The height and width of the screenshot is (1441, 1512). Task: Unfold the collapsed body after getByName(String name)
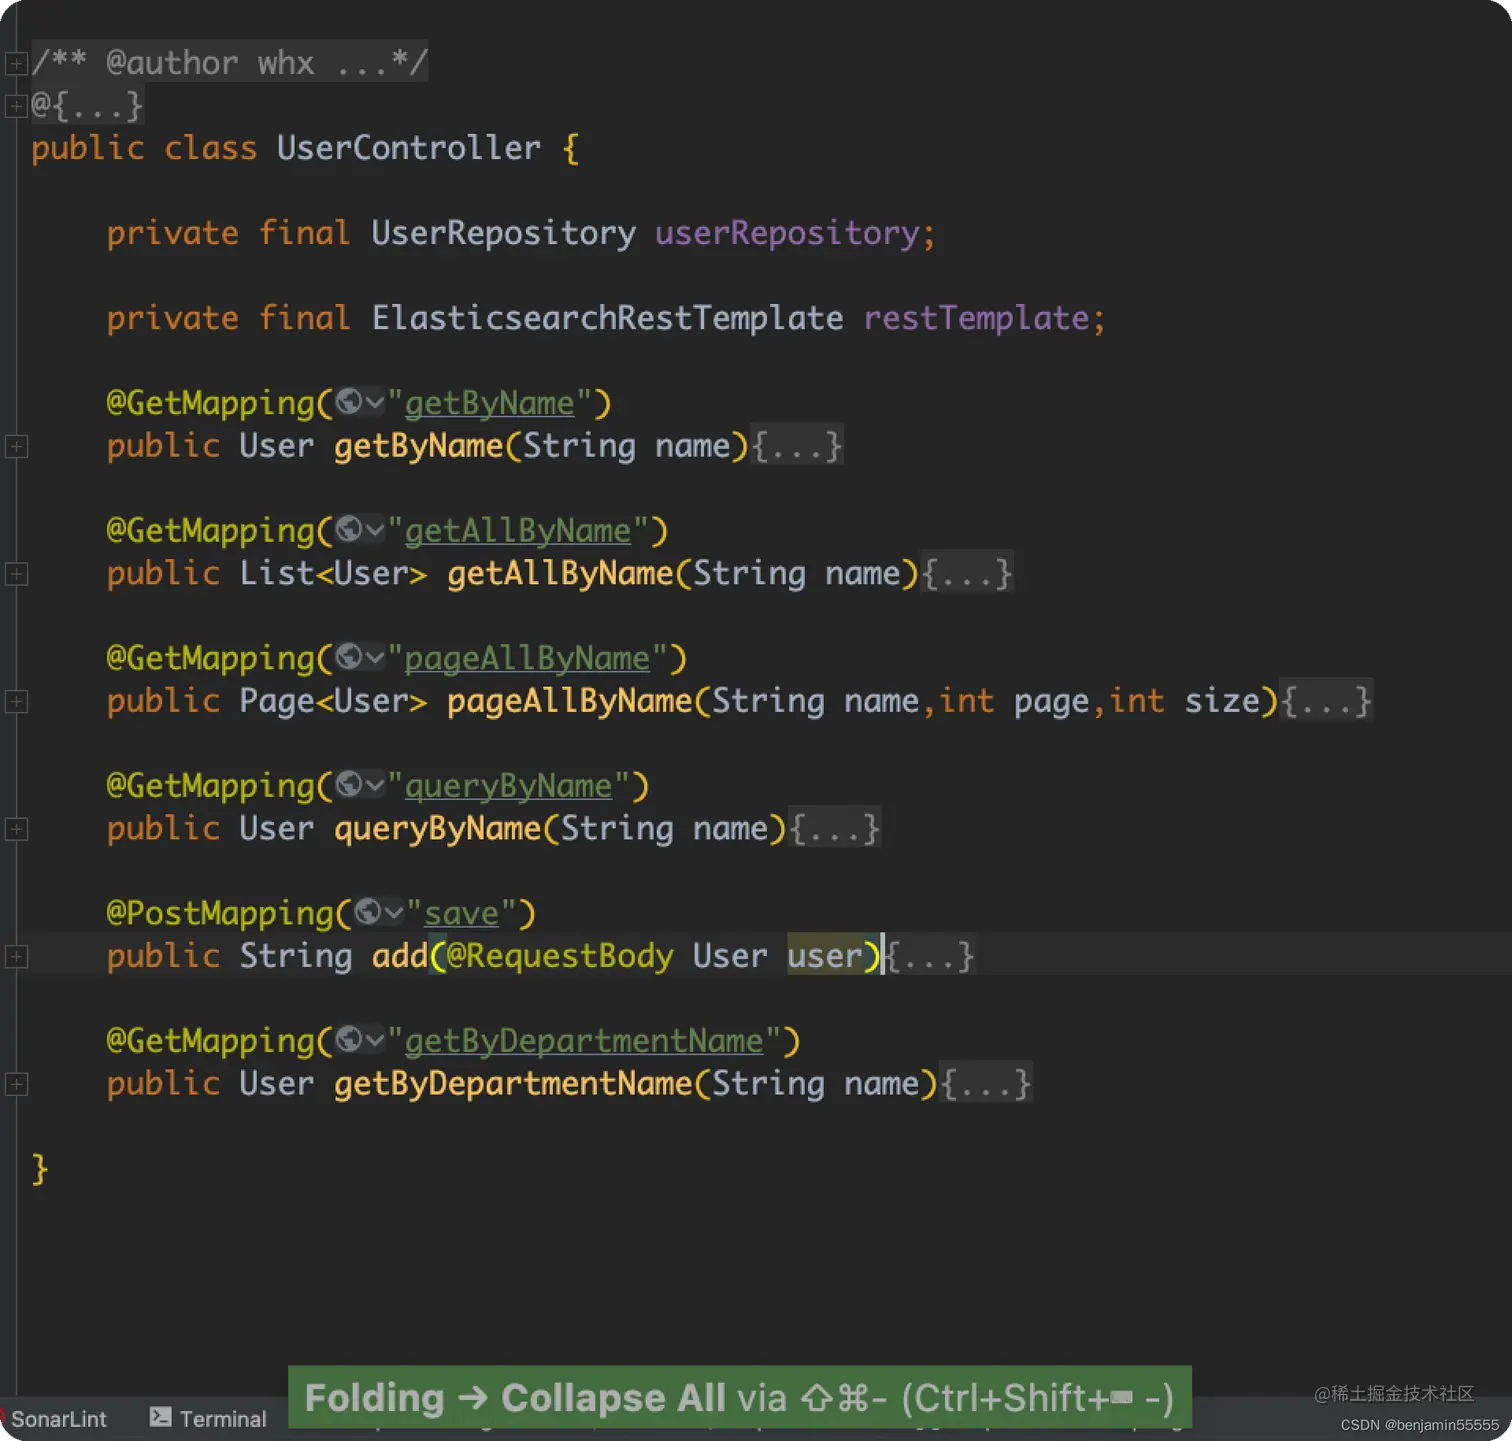pyautogui.click(x=797, y=446)
